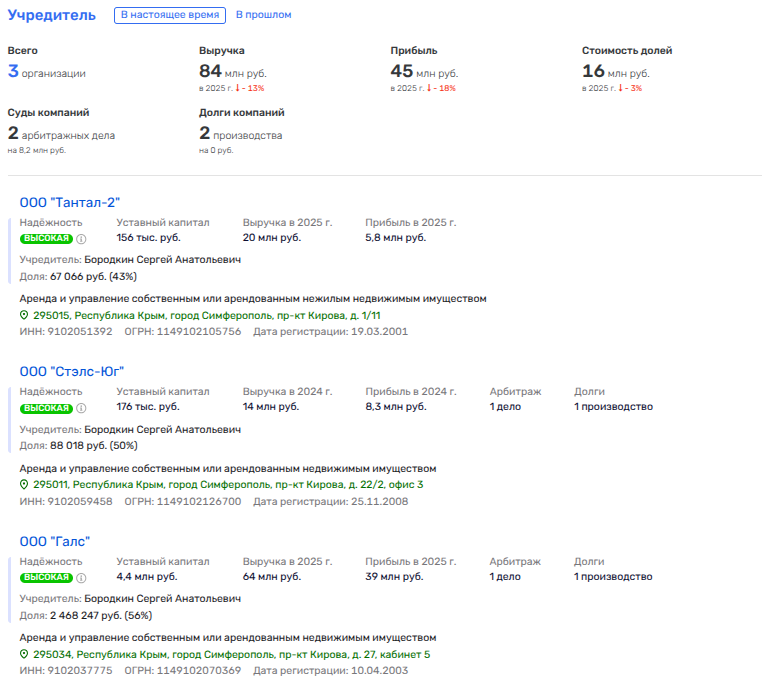This screenshot has height=700, width=773.
Task: Open the ООО "Тантал-2" company link
Action: tap(70, 203)
